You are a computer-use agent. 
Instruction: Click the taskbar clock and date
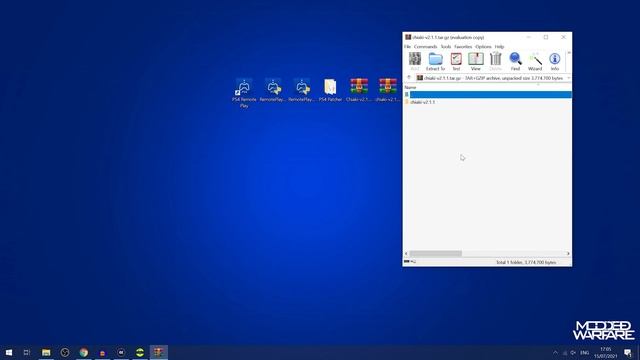point(606,353)
